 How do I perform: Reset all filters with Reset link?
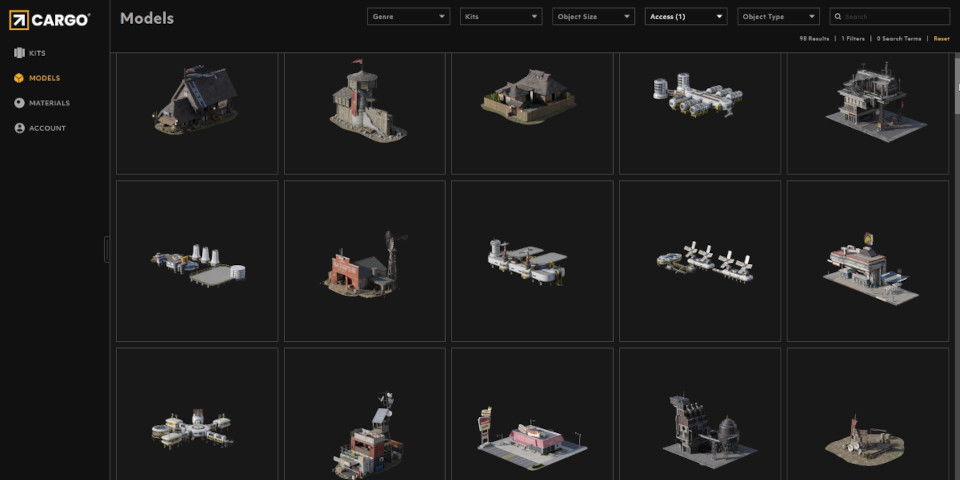pos(941,38)
